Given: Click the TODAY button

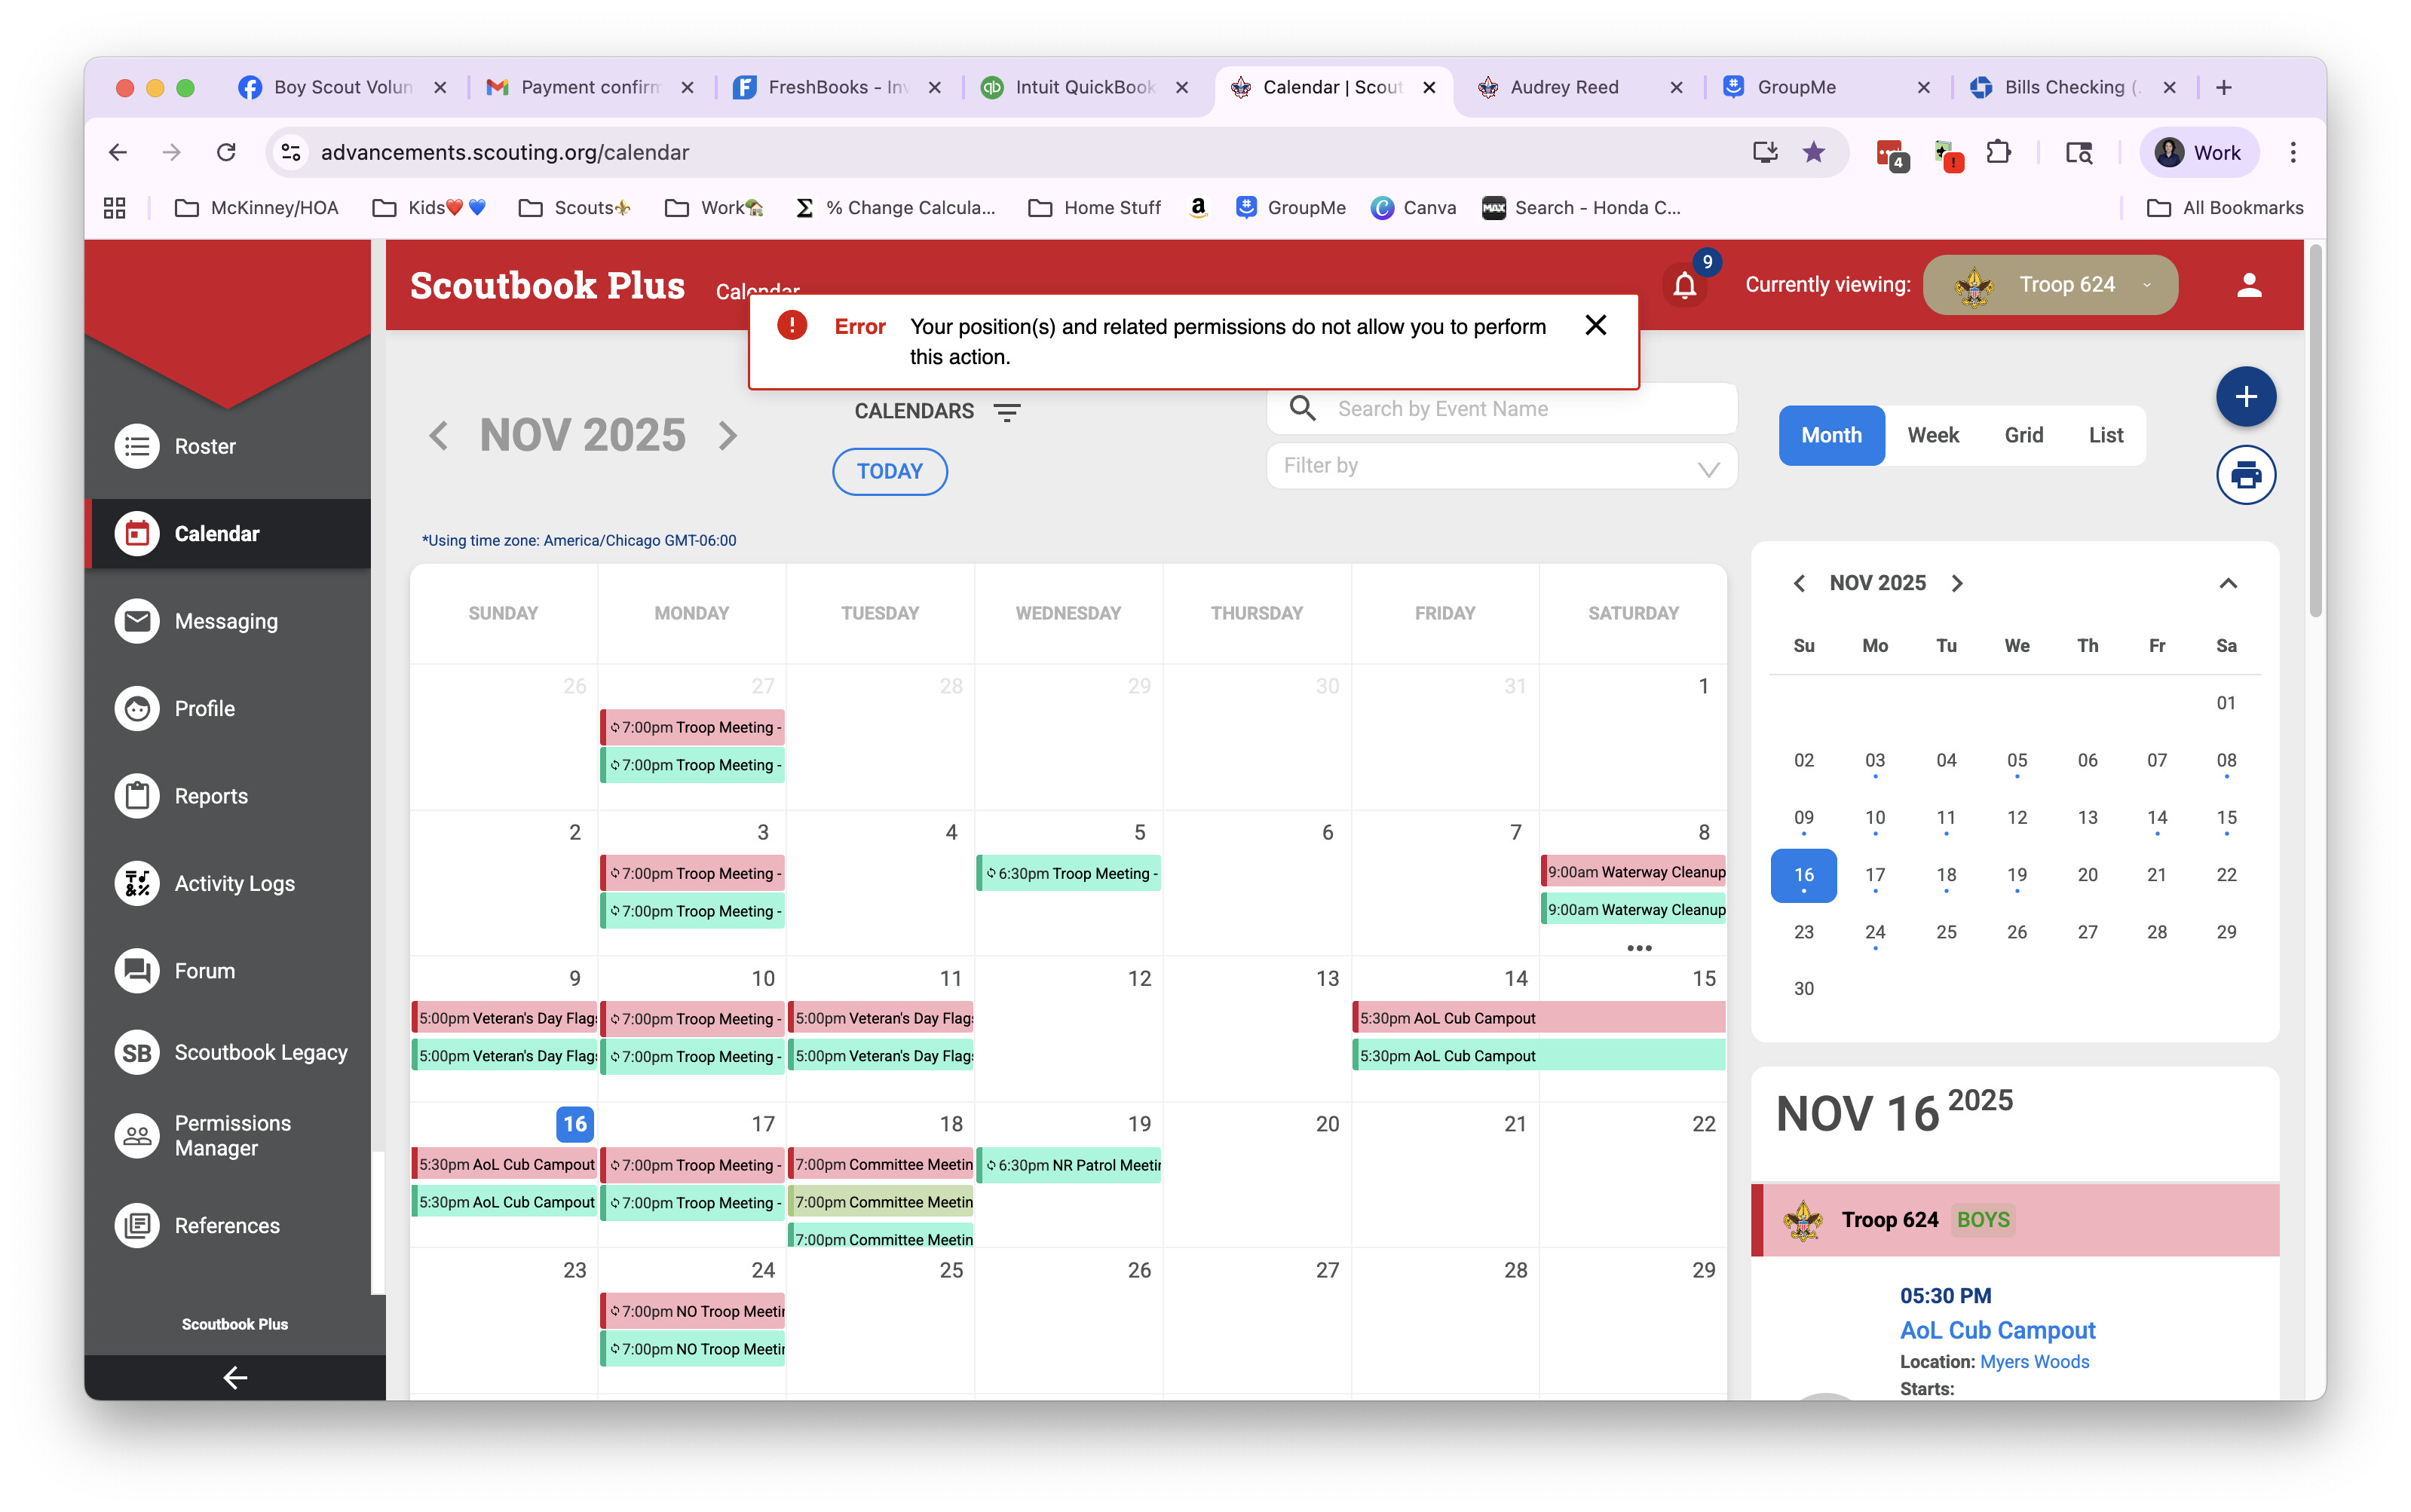Looking at the screenshot, I should tap(889, 472).
